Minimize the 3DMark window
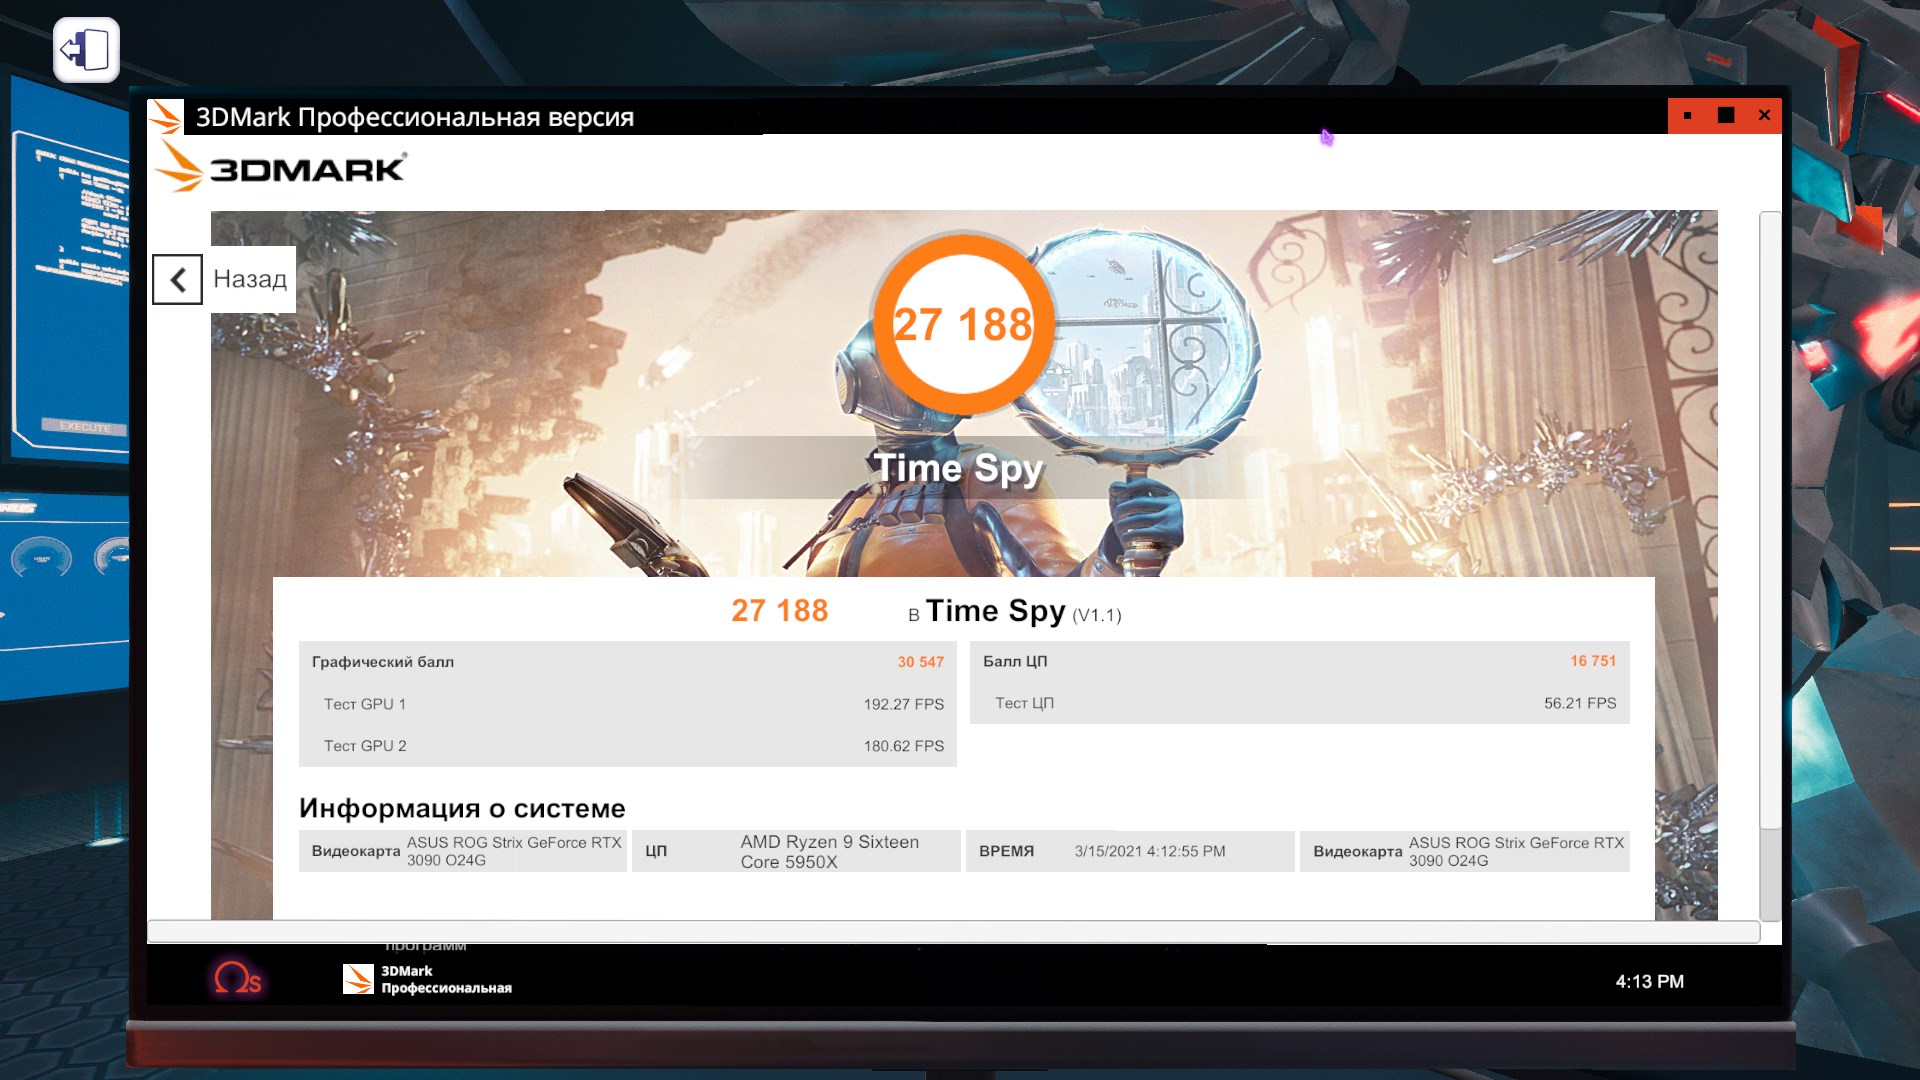This screenshot has width=1920, height=1080. point(1688,116)
